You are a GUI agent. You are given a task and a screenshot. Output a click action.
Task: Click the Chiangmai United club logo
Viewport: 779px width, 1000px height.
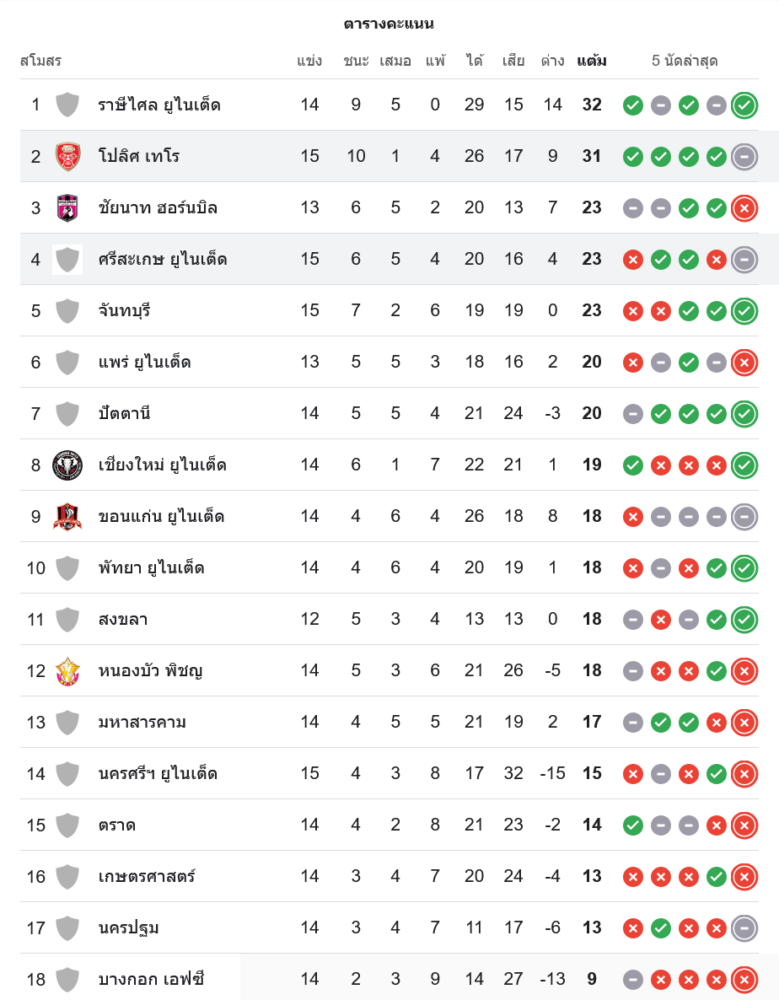tap(67, 465)
